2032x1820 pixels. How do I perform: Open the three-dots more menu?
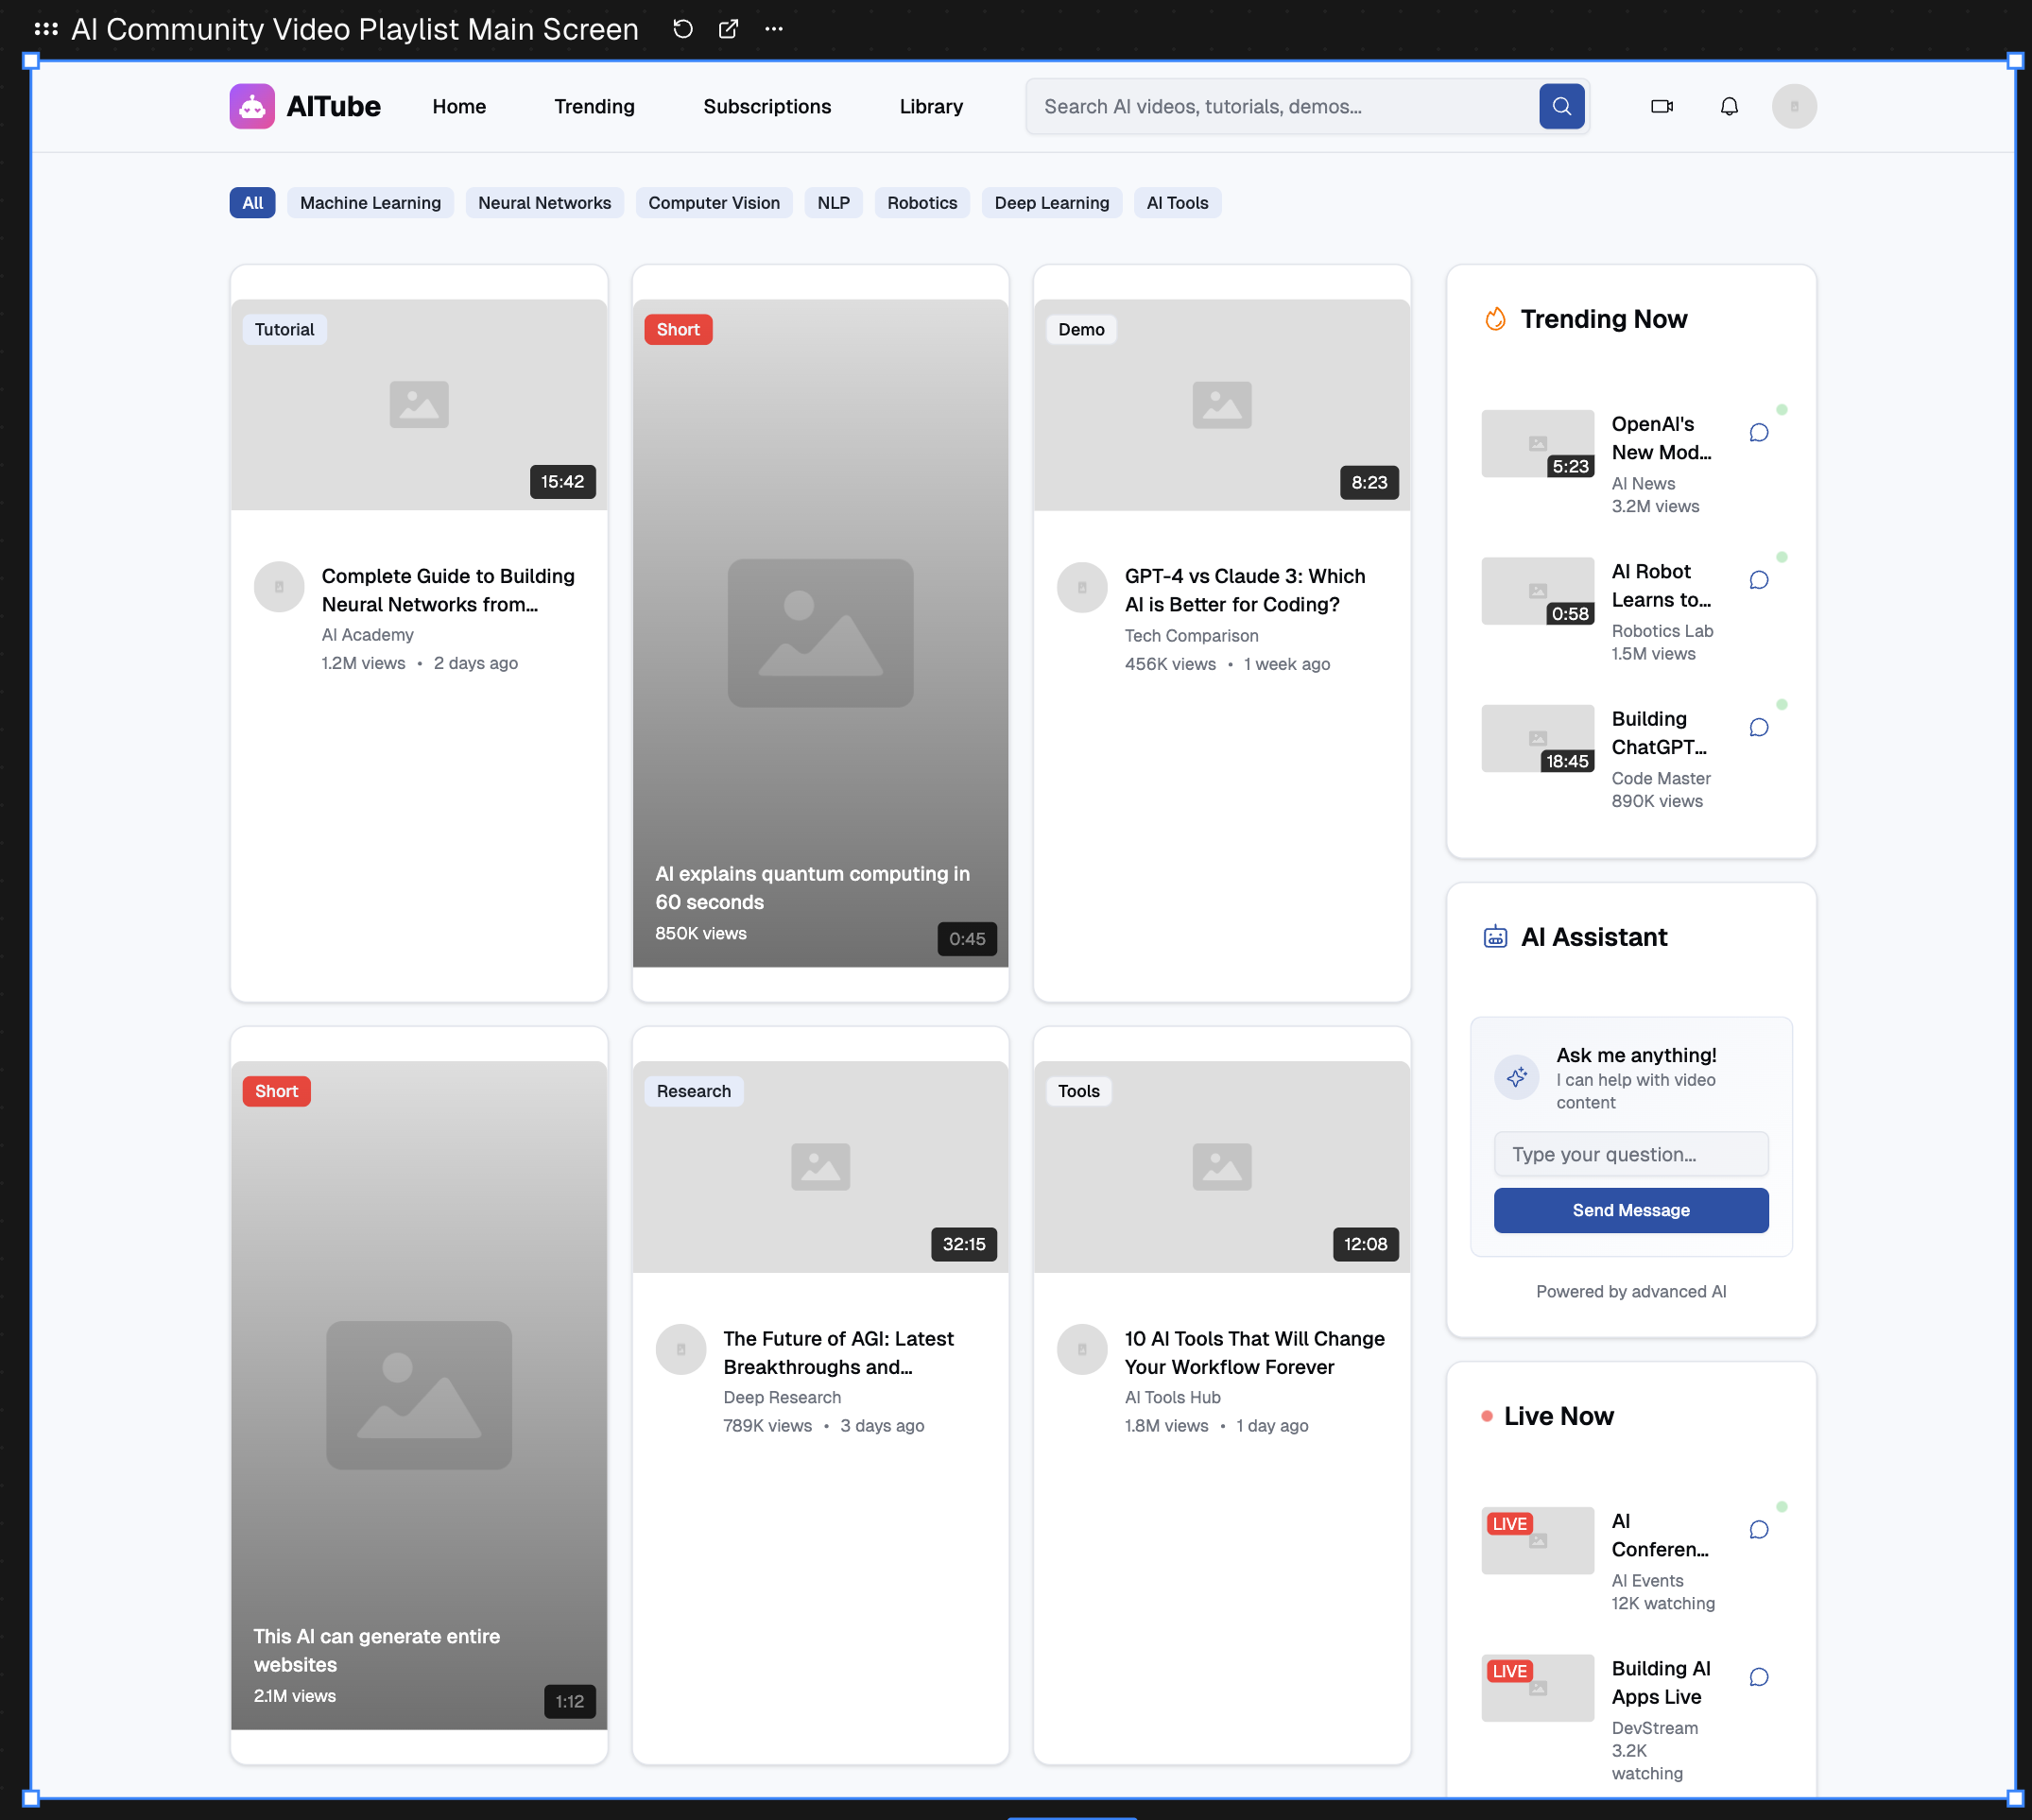pos(774,29)
